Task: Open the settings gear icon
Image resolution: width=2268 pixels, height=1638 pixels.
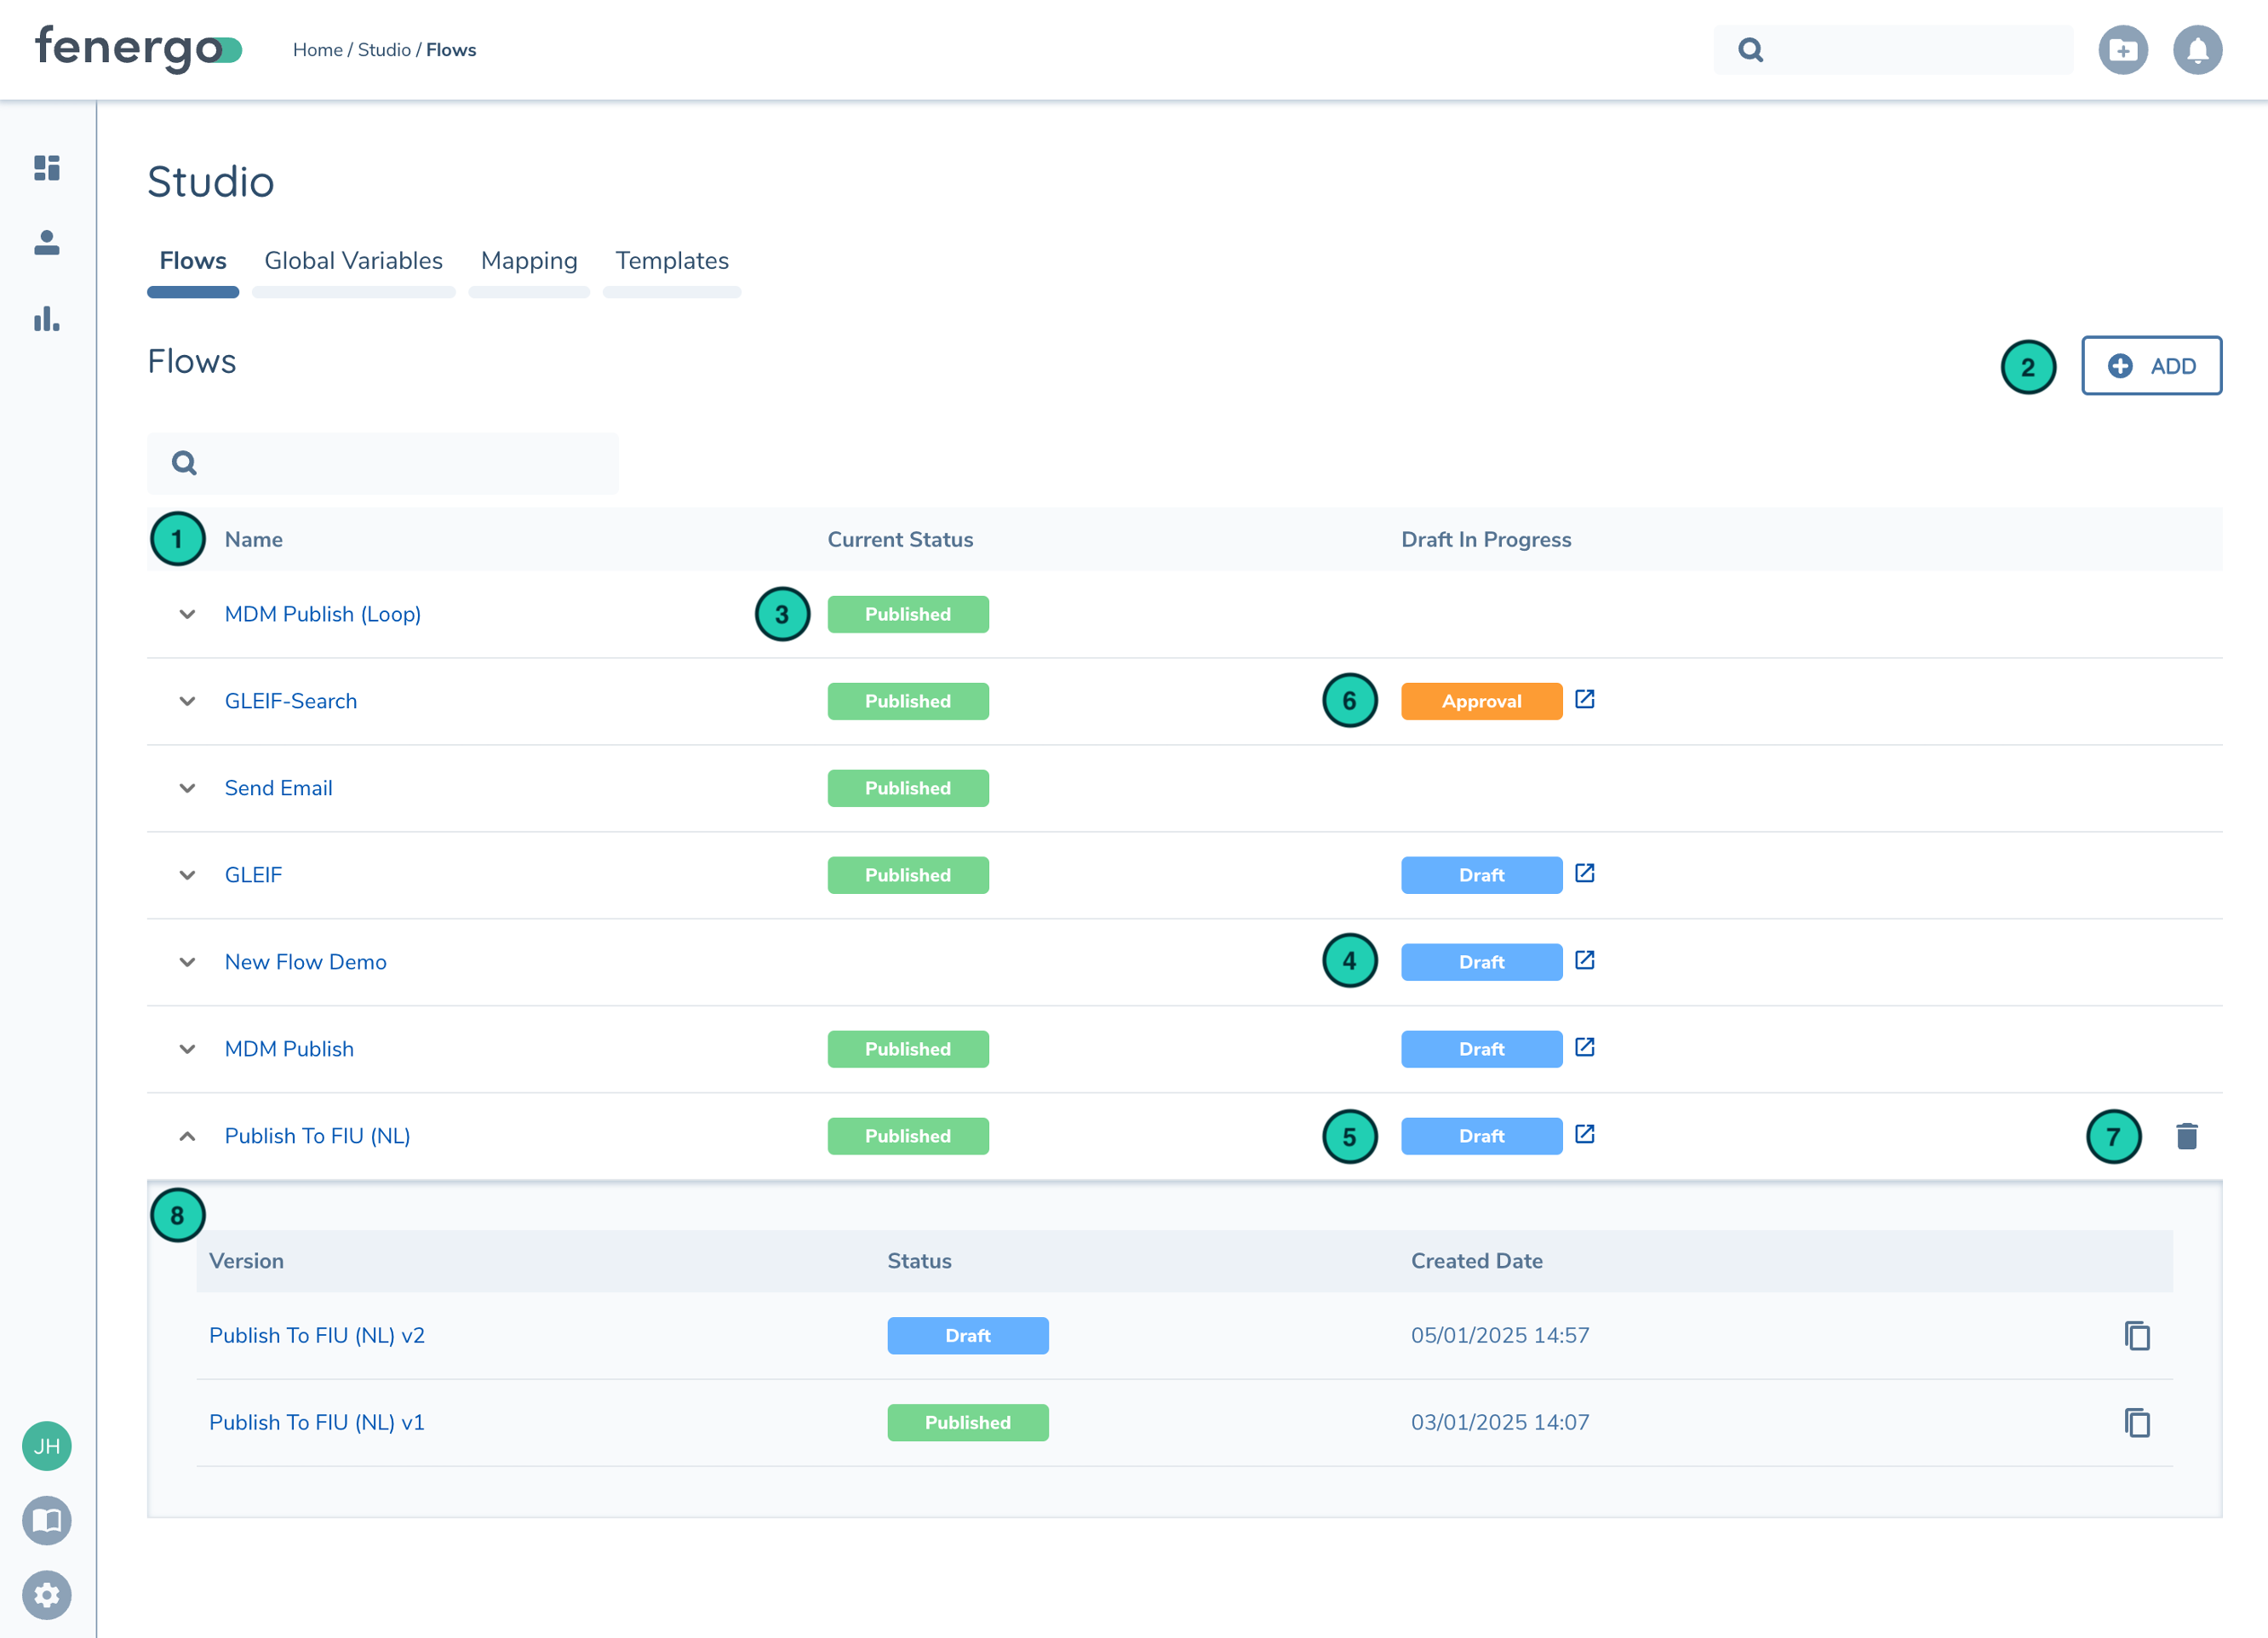Action: (x=46, y=1594)
